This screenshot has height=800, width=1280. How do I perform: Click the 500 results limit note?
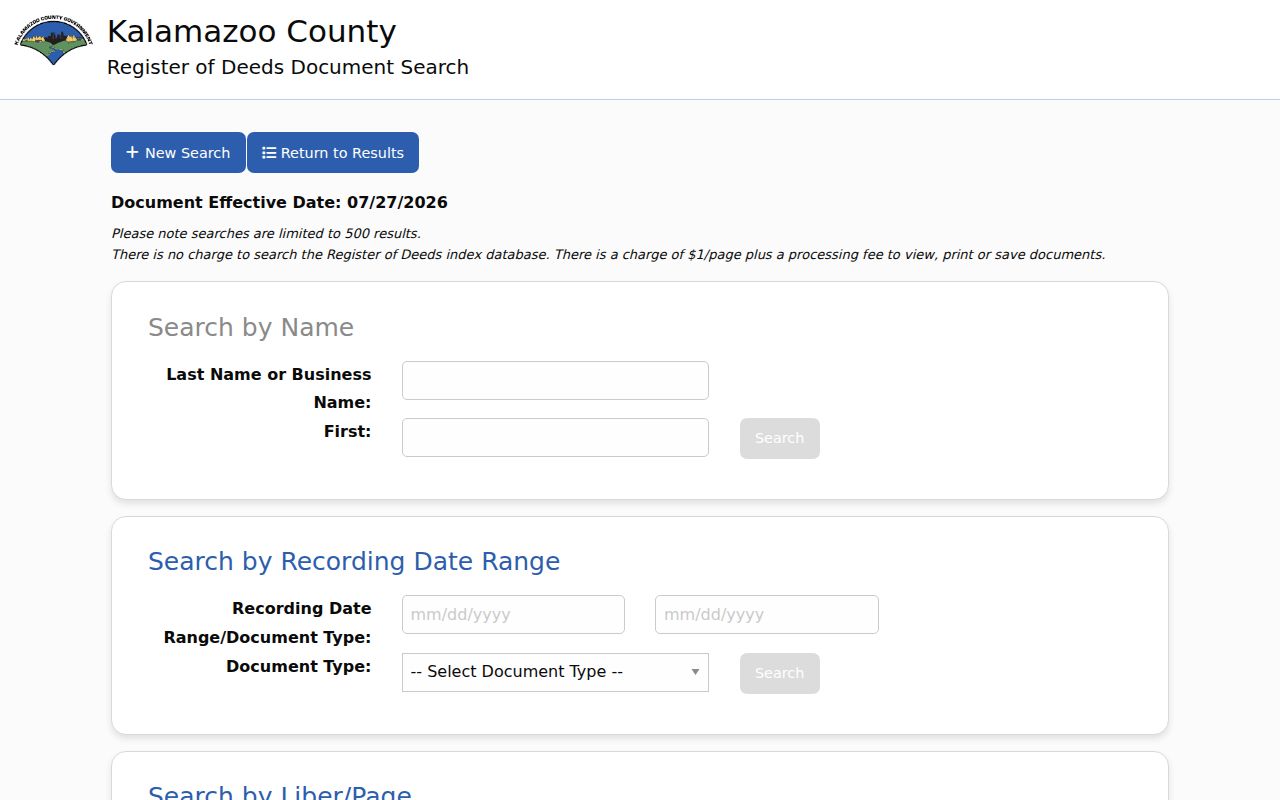coord(266,234)
